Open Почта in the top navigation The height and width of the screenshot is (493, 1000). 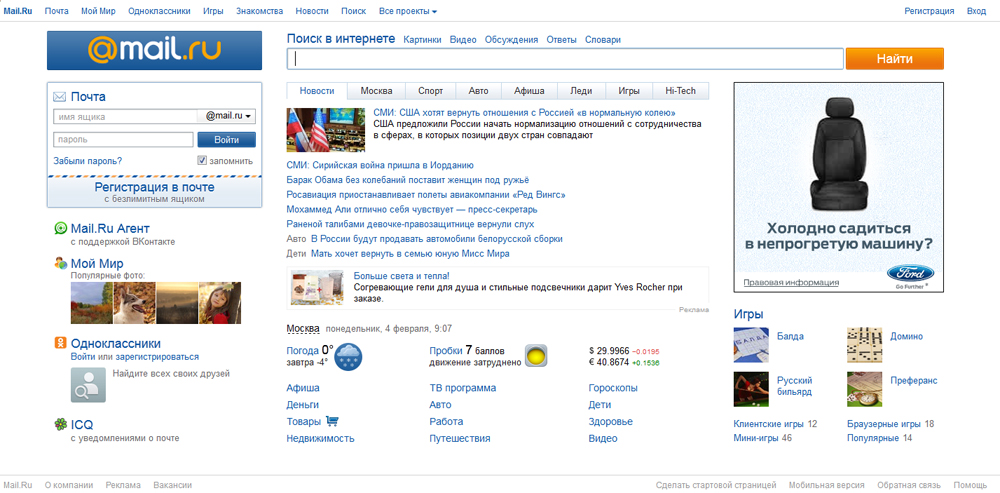click(57, 11)
